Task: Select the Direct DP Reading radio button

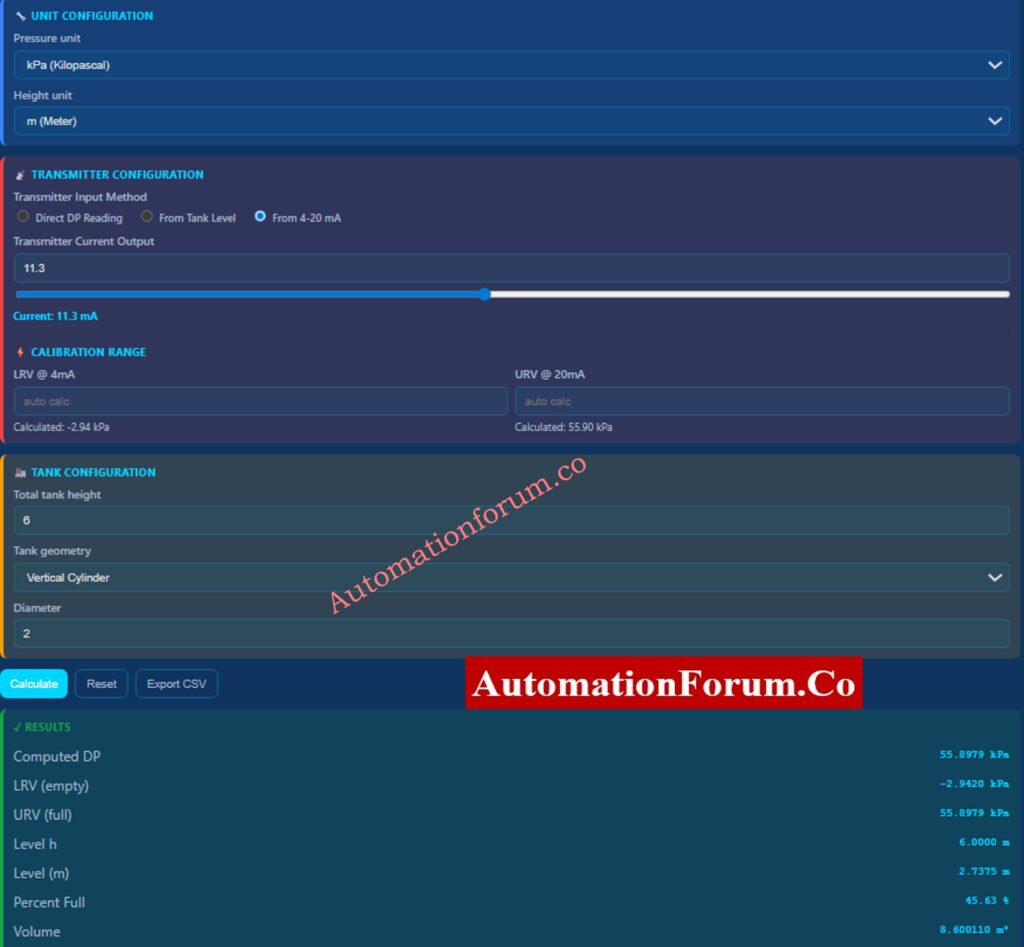Action: click(24, 217)
